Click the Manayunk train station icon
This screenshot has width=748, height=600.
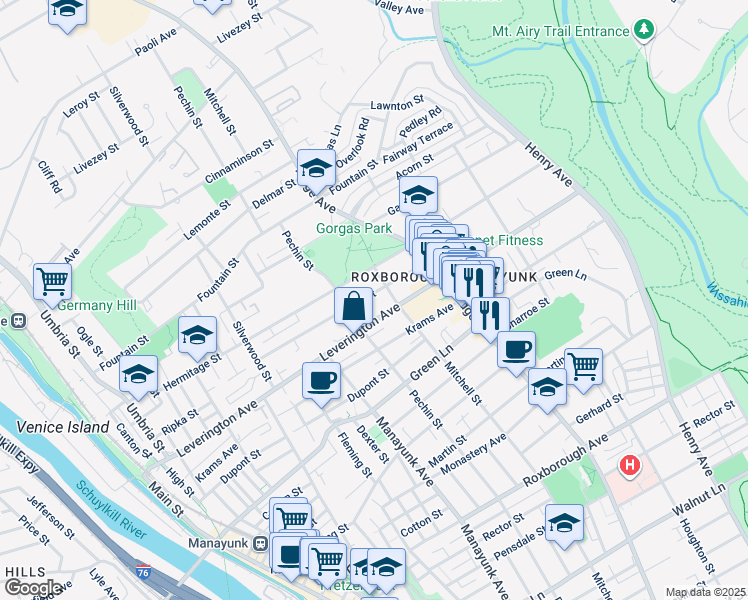click(260, 543)
